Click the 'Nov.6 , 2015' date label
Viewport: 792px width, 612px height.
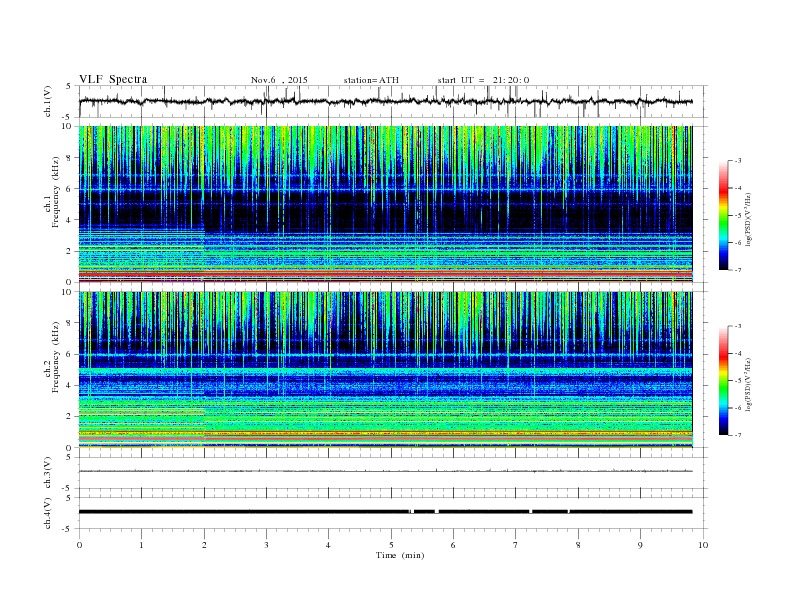[x=279, y=80]
